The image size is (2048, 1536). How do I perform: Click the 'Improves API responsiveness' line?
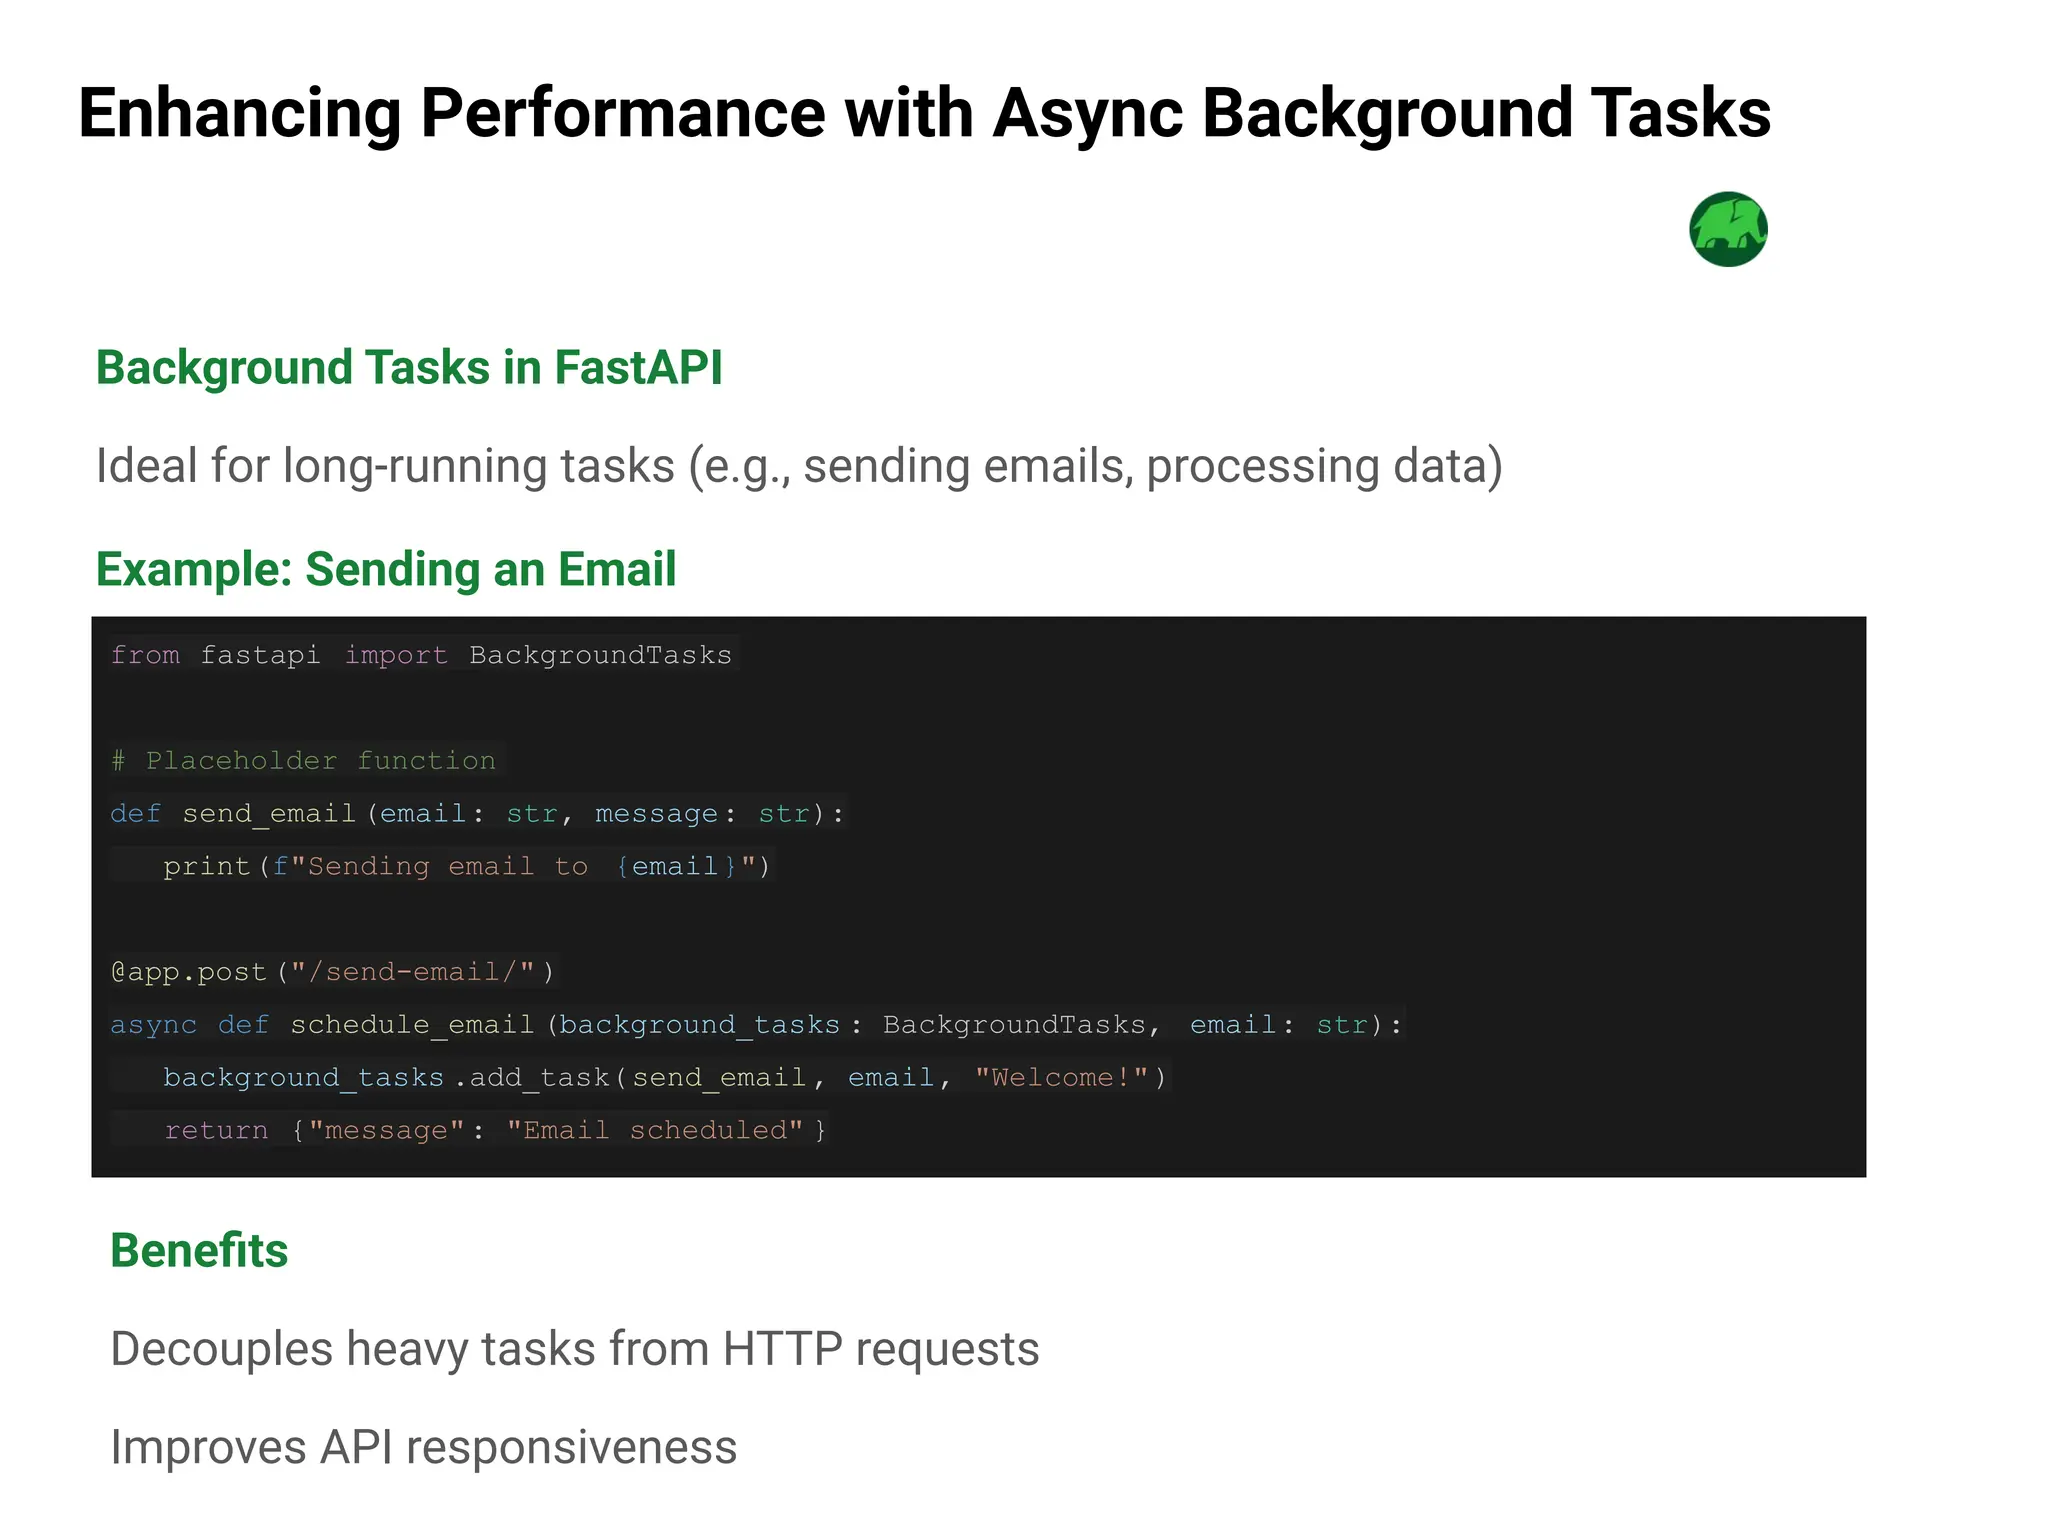pos(424,1447)
